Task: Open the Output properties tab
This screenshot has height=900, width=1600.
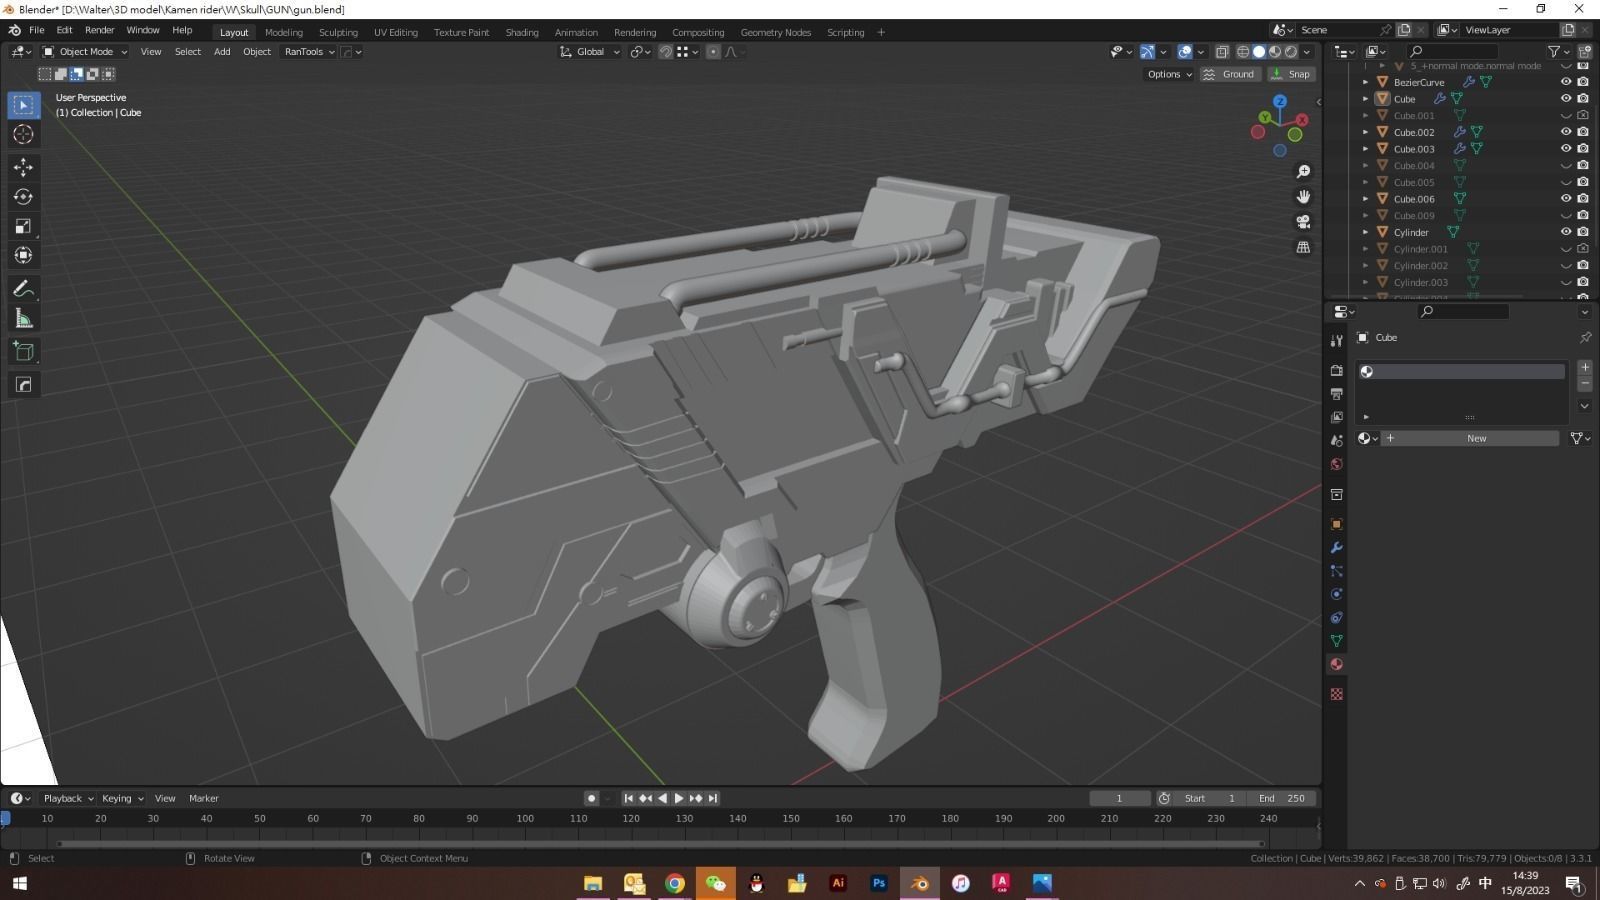Action: 1336,394
